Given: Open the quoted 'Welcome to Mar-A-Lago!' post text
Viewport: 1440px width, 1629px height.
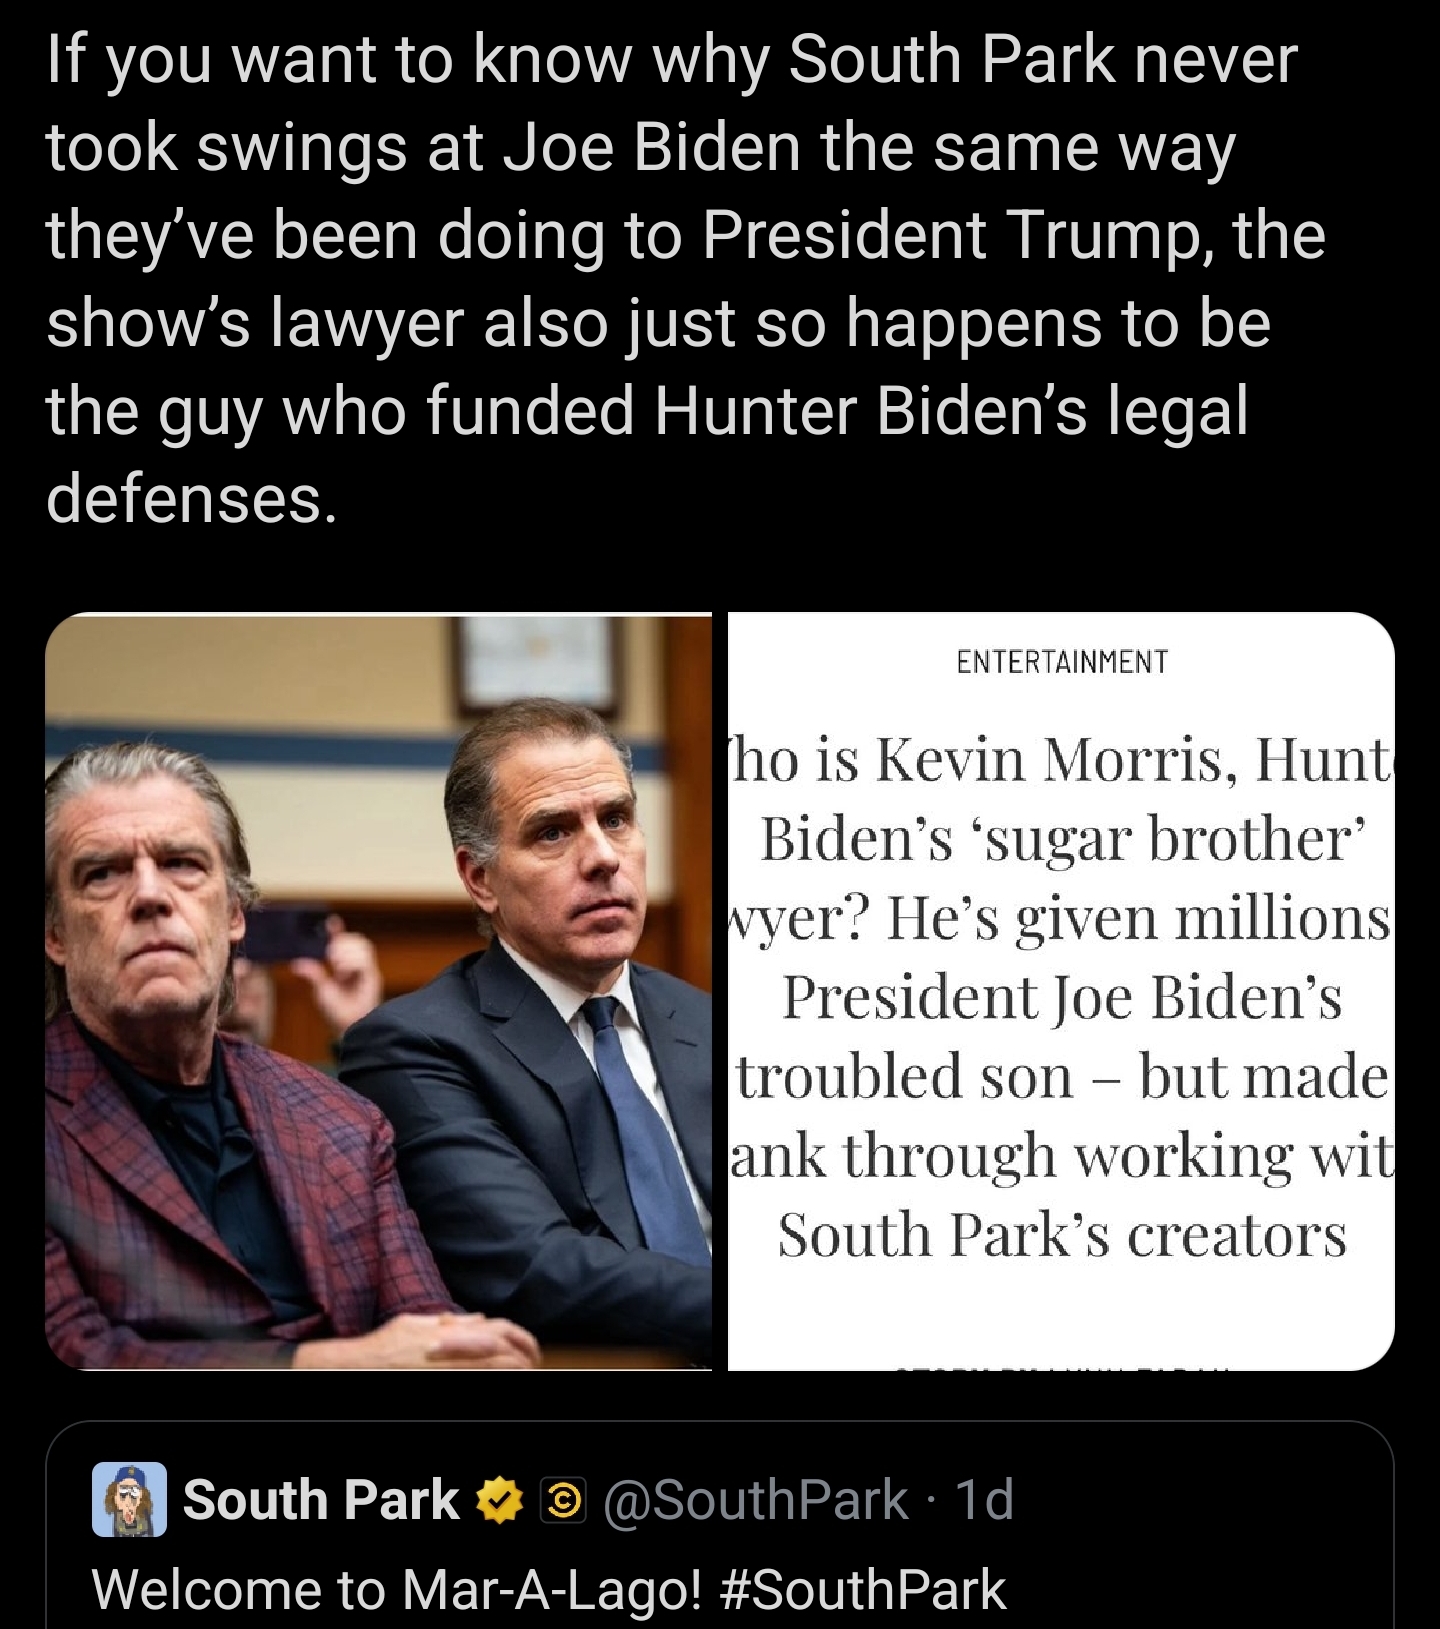Looking at the screenshot, I should pyautogui.click(x=549, y=1590).
